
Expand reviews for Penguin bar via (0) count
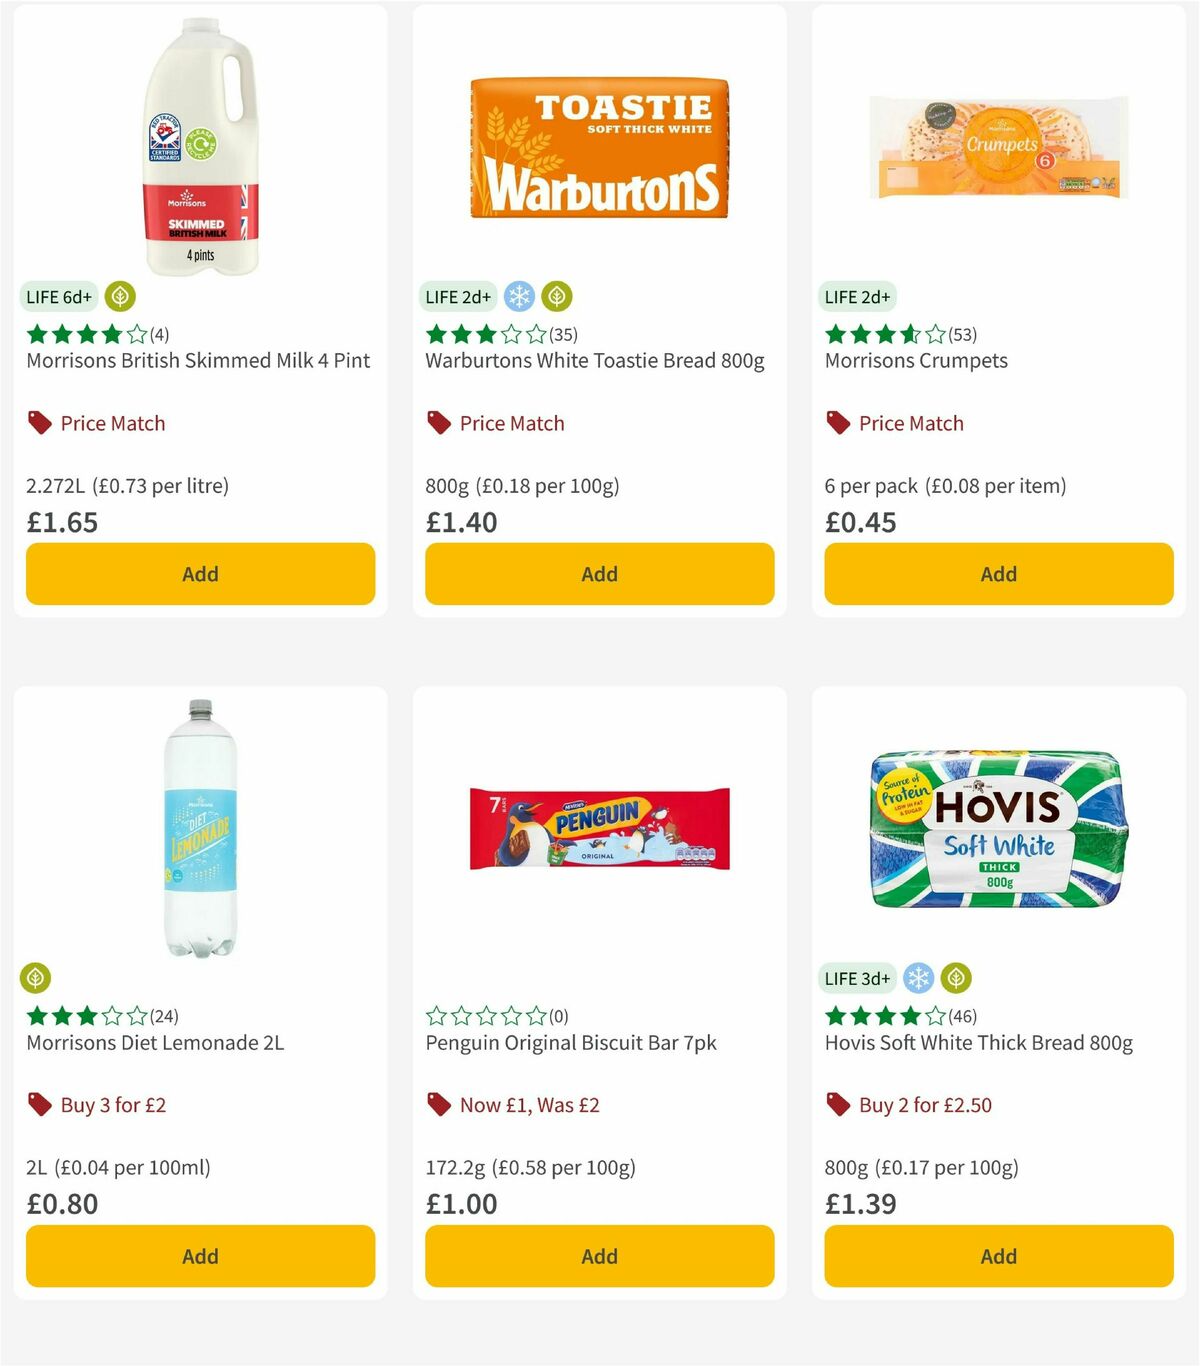558,1016
